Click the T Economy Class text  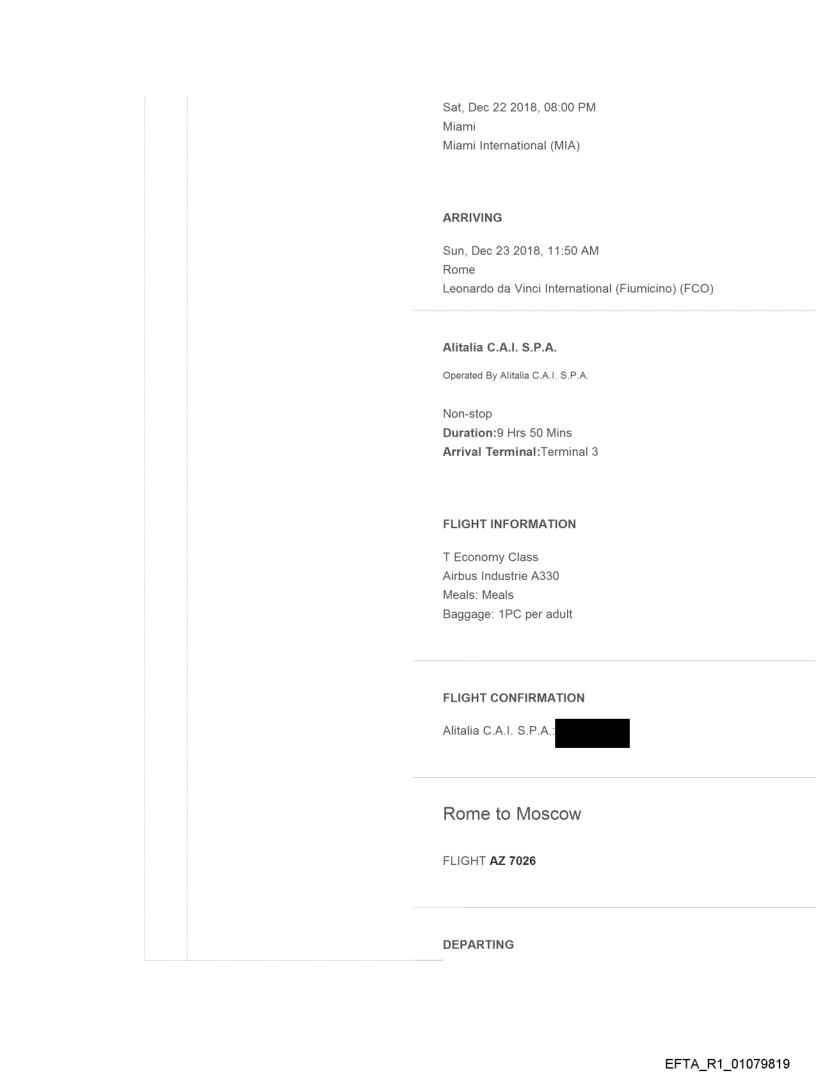[490, 557]
